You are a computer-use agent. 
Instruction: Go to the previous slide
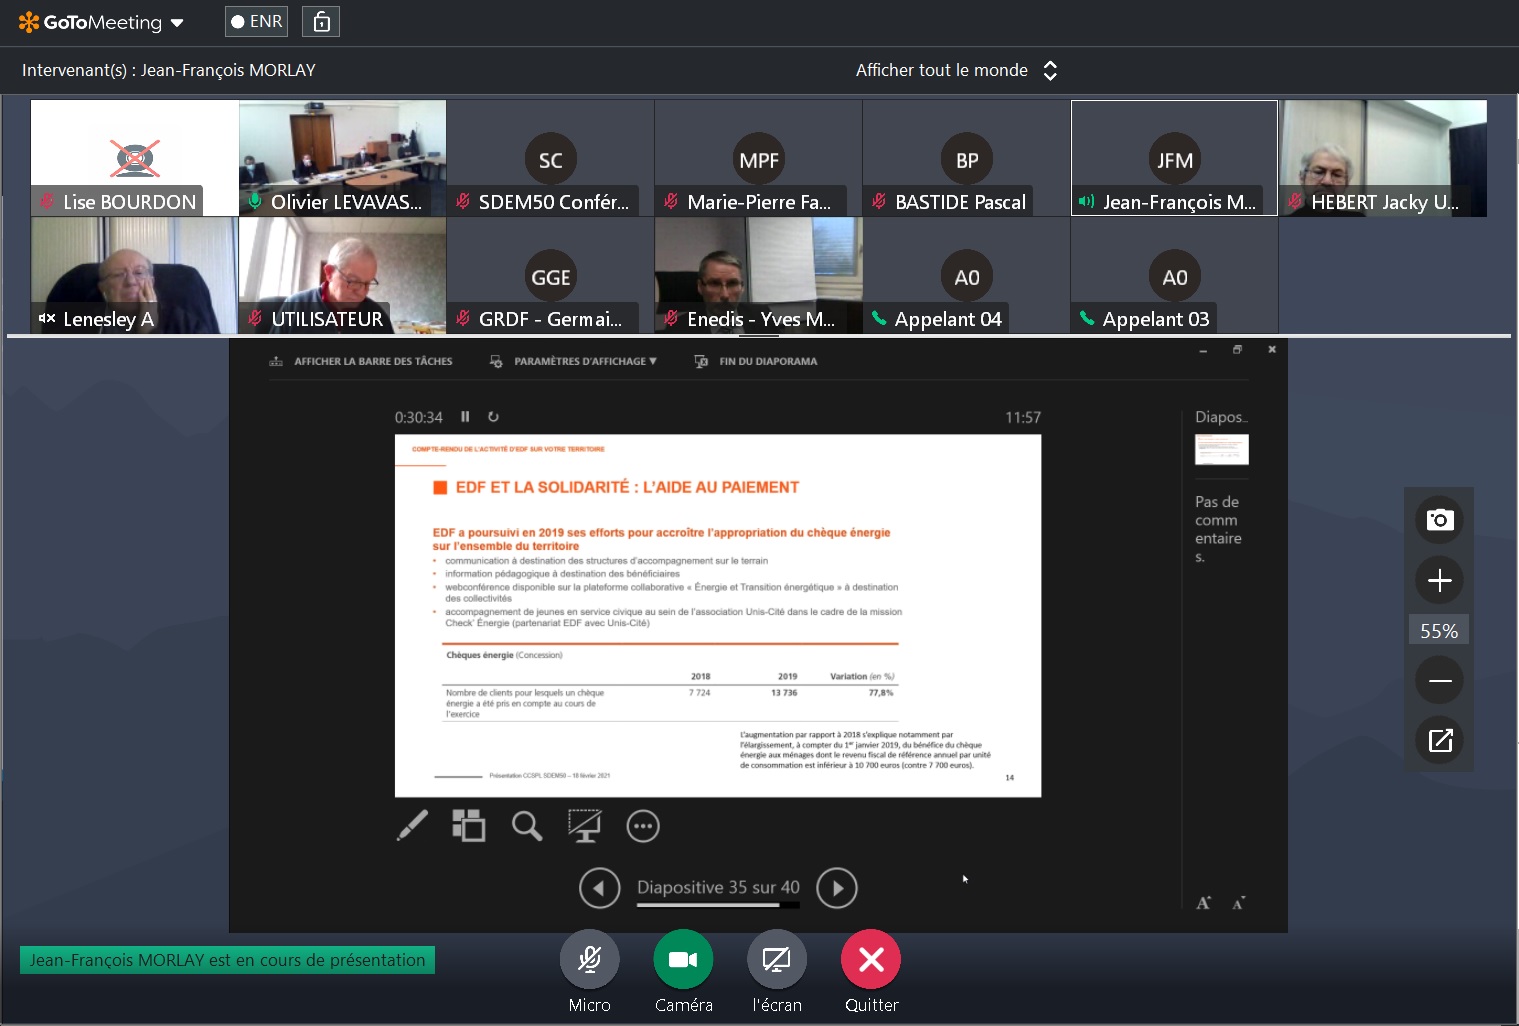(x=600, y=888)
